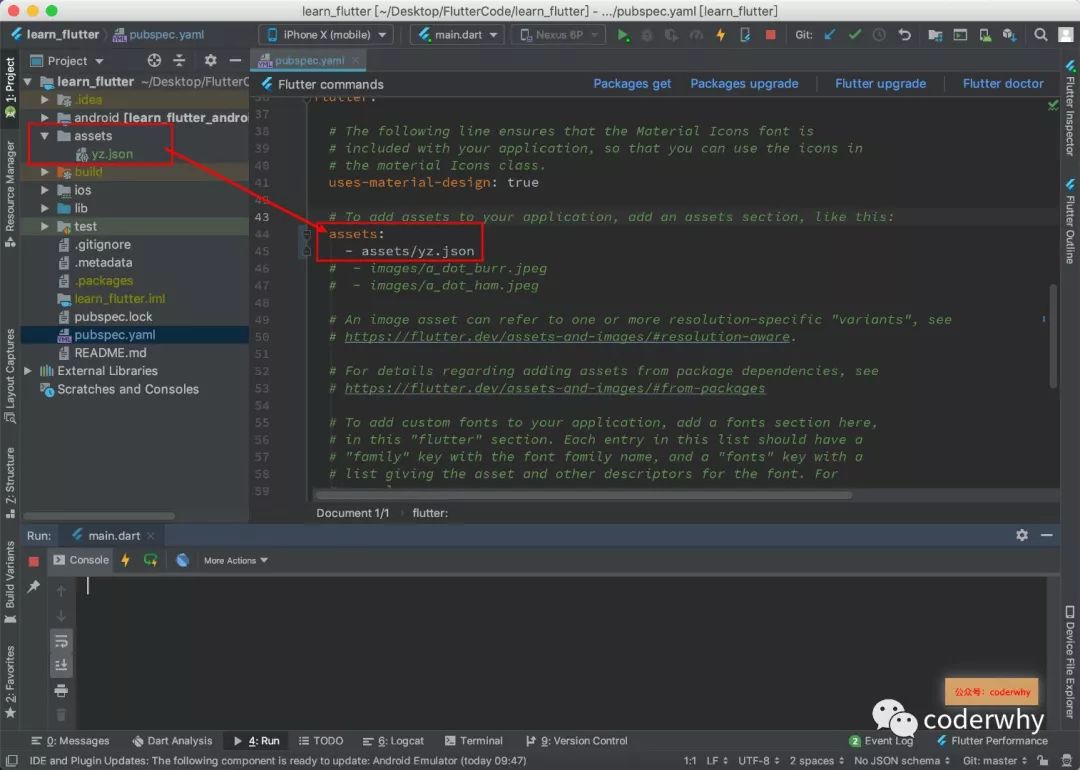Screen dimensions: 1080x770
Task: Click Packages get link
Action: point(632,83)
